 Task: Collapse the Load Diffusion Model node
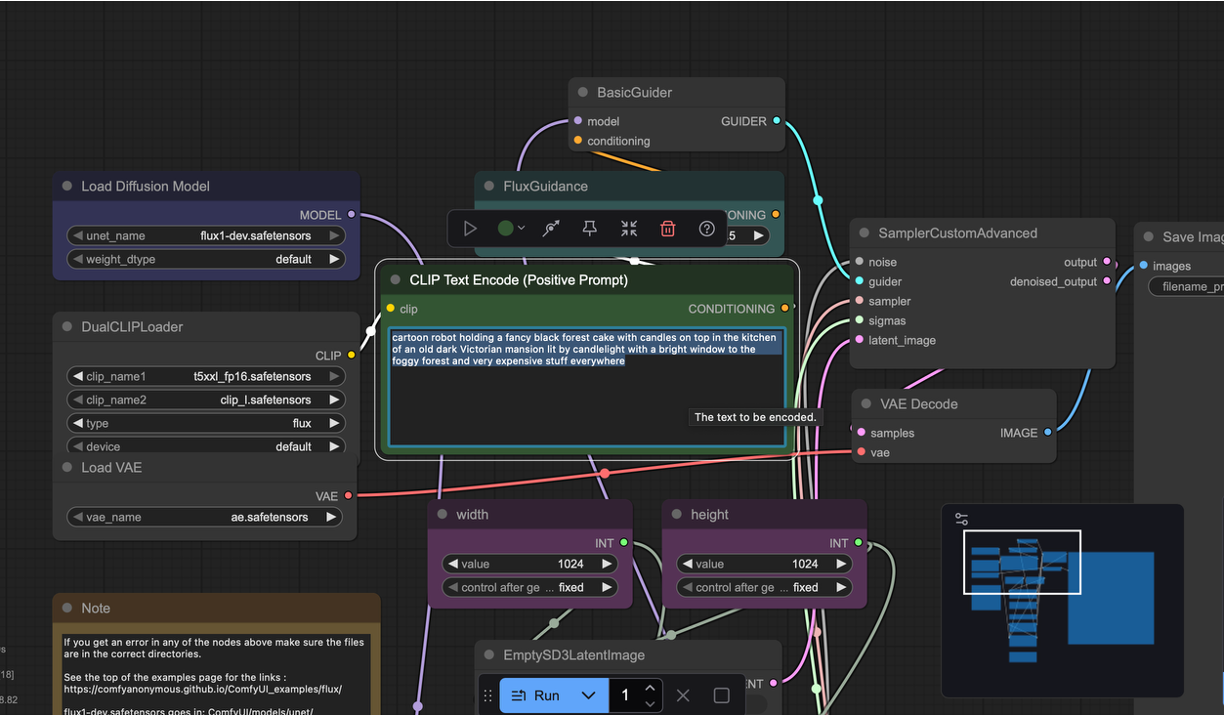(x=67, y=186)
